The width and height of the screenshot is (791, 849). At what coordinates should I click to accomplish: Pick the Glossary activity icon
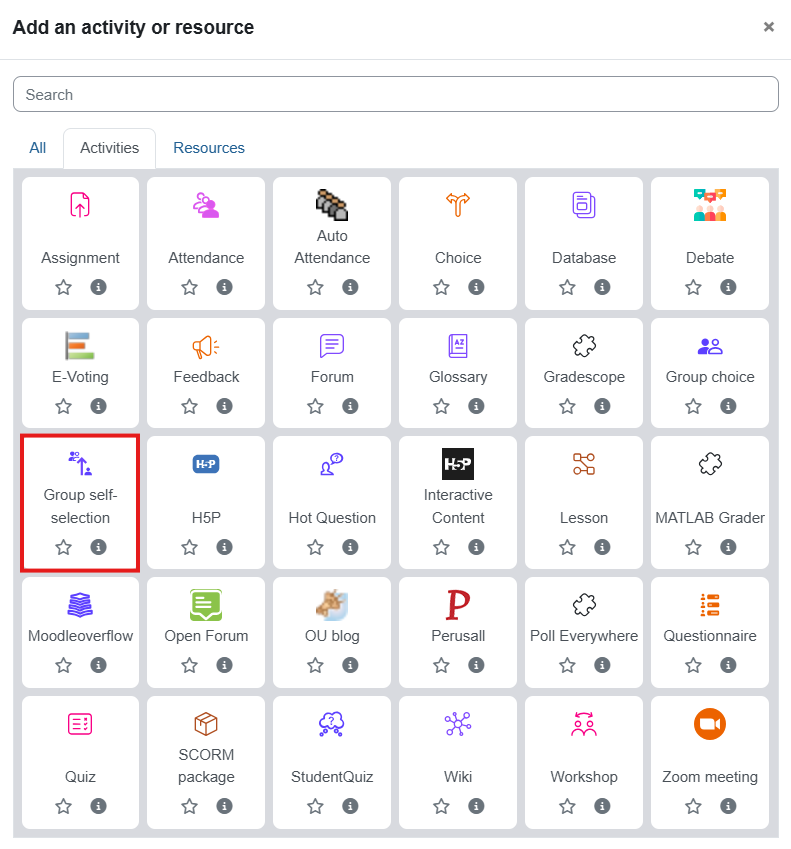pos(458,346)
